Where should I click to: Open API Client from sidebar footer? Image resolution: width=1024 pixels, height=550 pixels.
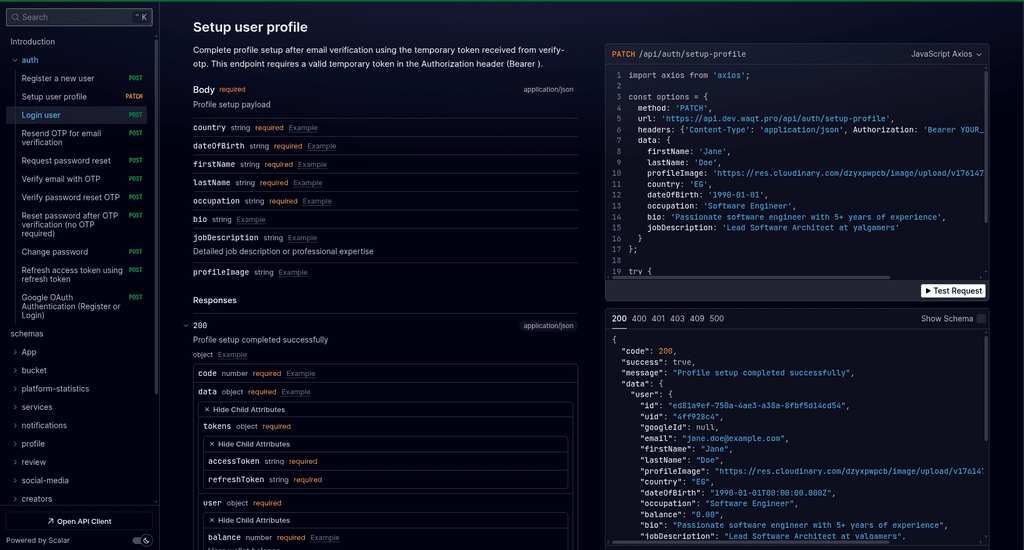[x=79, y=521]
